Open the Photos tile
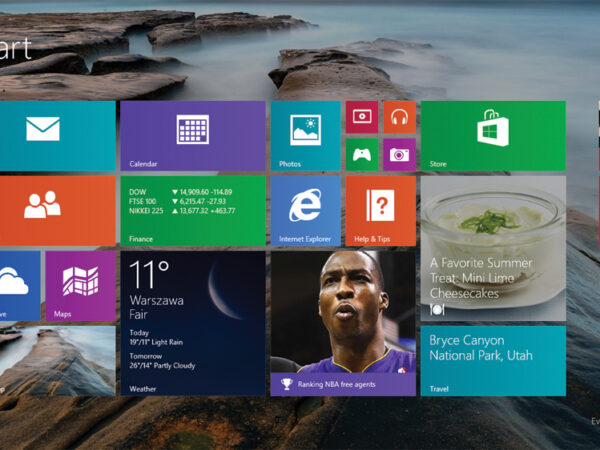The width and height of the screenshot is (600, 450). click(x=305, y=136)
